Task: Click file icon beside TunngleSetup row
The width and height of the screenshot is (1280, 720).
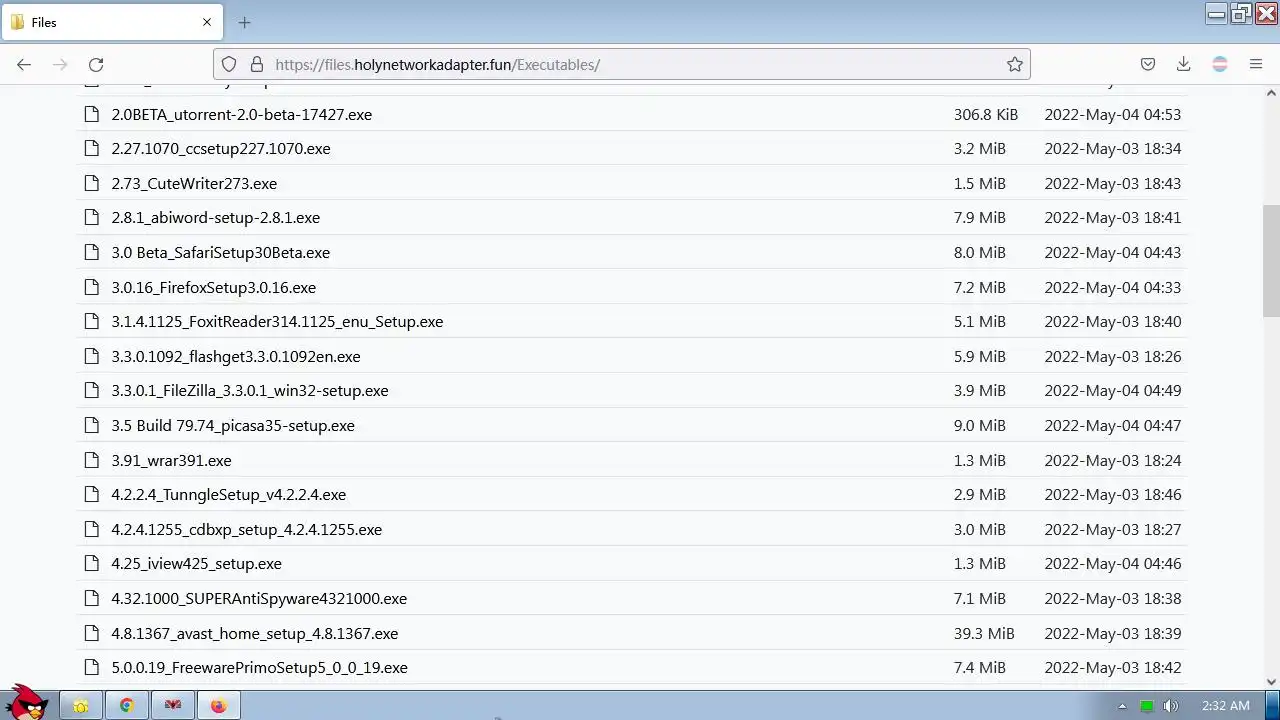Action: tap(92, 494)
